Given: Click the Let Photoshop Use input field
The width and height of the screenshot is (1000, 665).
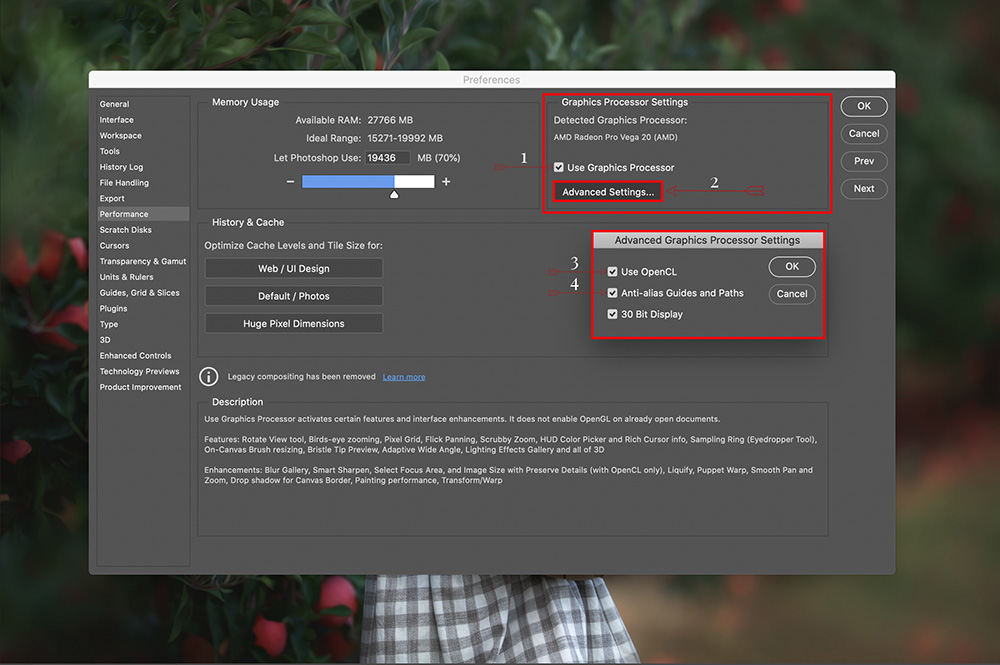Looking at the screenshot, I should (x=387, y=158).
